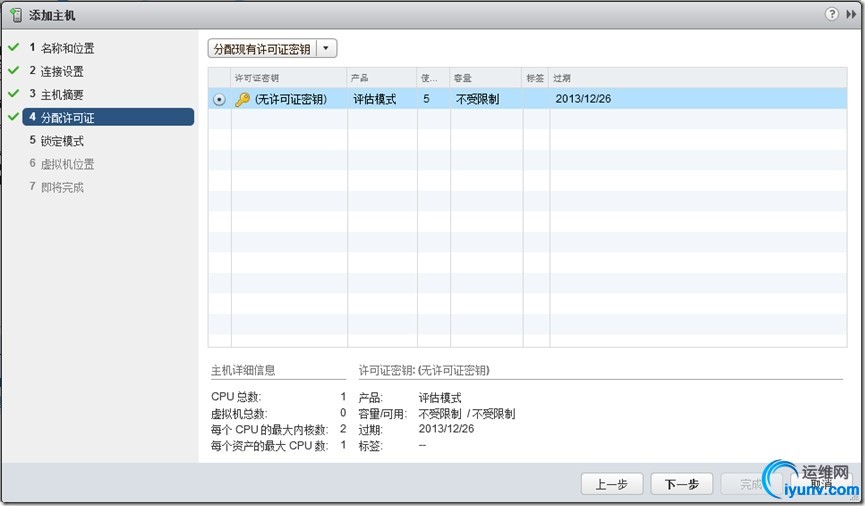Click the 每个资产的最大 CPU 数 label
Image resolution: width=865 pixels, height=506 pixels.
269,445
